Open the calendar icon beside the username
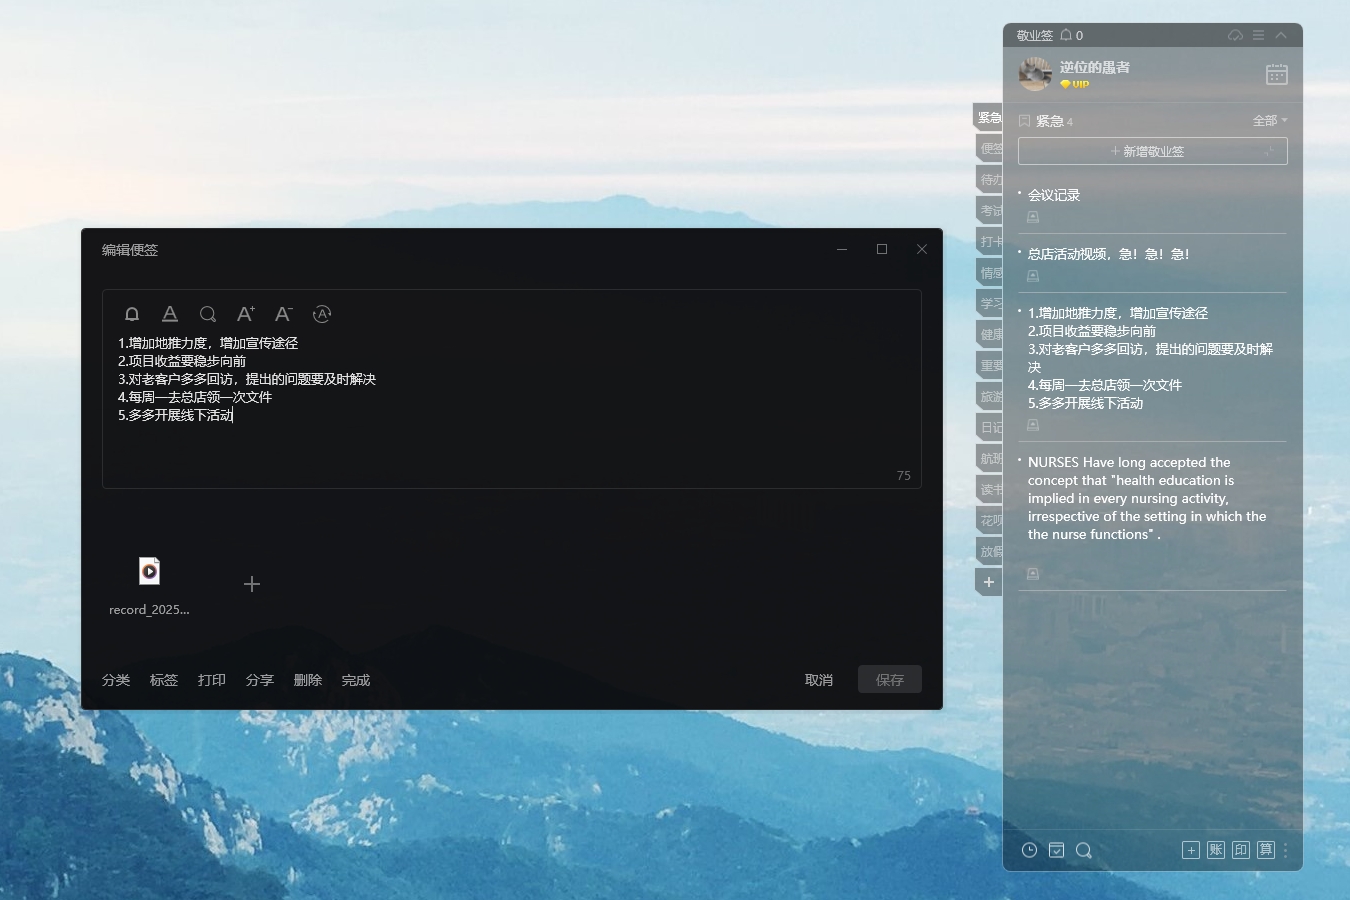The image size is (1350, 900). (x=1277, y=75)
